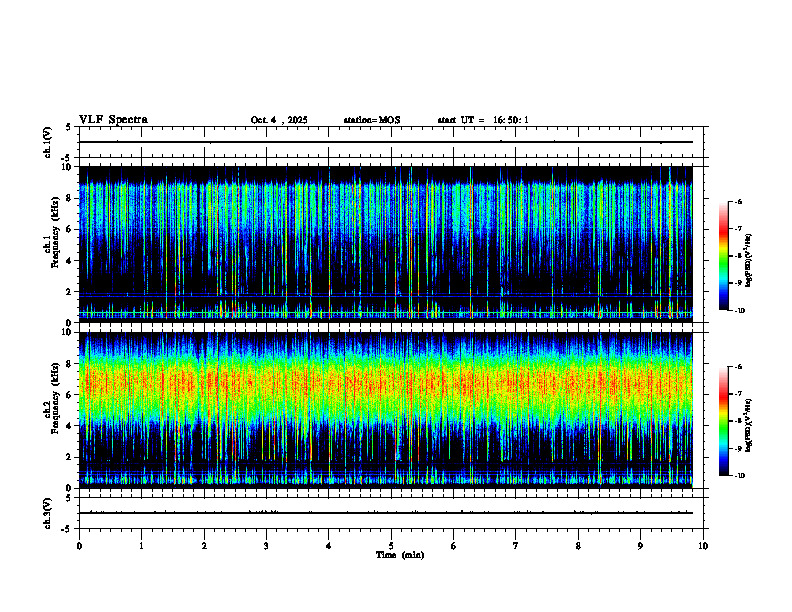Click the "VLF Spectra" title text
This screenshot has width=792, height=612.
(113, 120)
